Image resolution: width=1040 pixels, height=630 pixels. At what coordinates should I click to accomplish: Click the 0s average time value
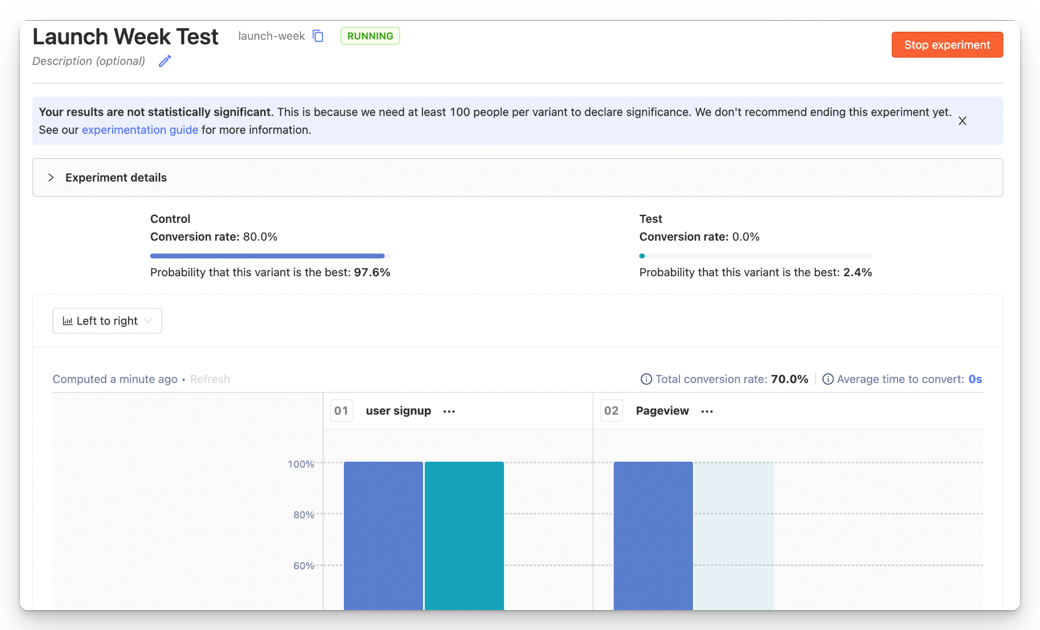click(975, 380)
